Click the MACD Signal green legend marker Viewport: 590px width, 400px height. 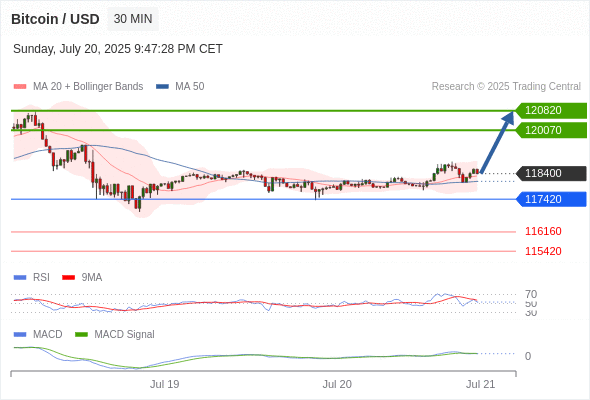(x=81, y=335)
